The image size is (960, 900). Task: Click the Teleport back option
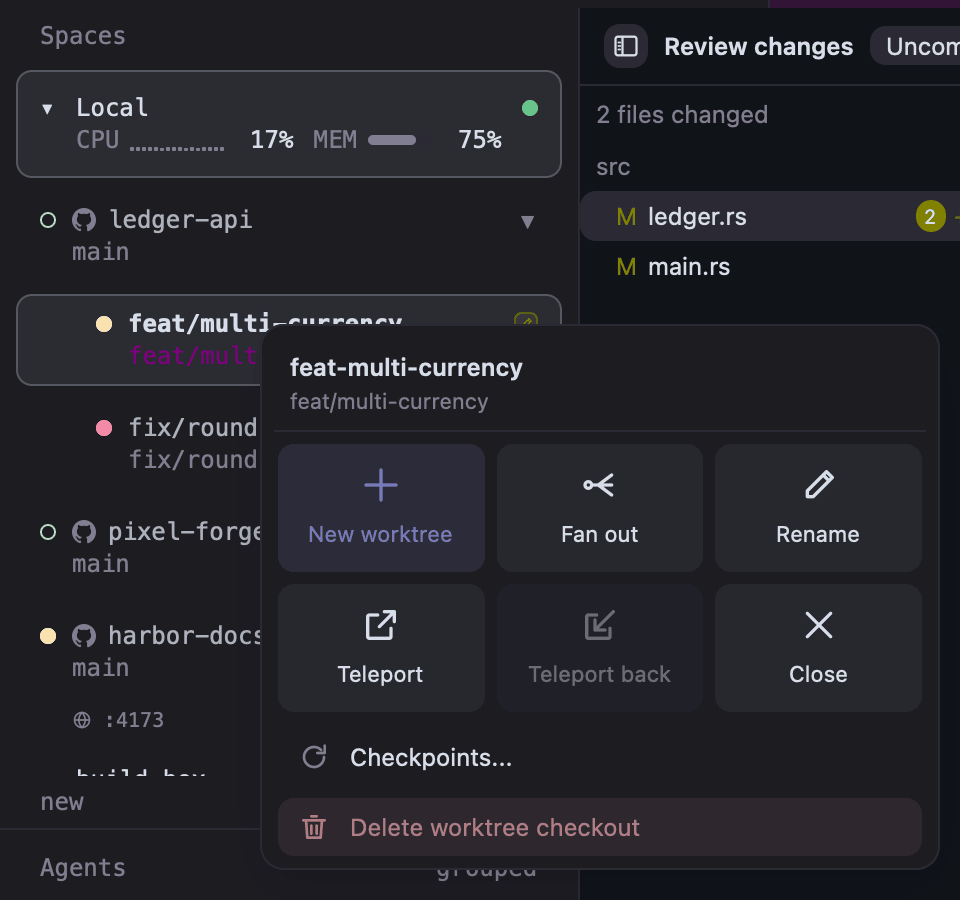600,648
